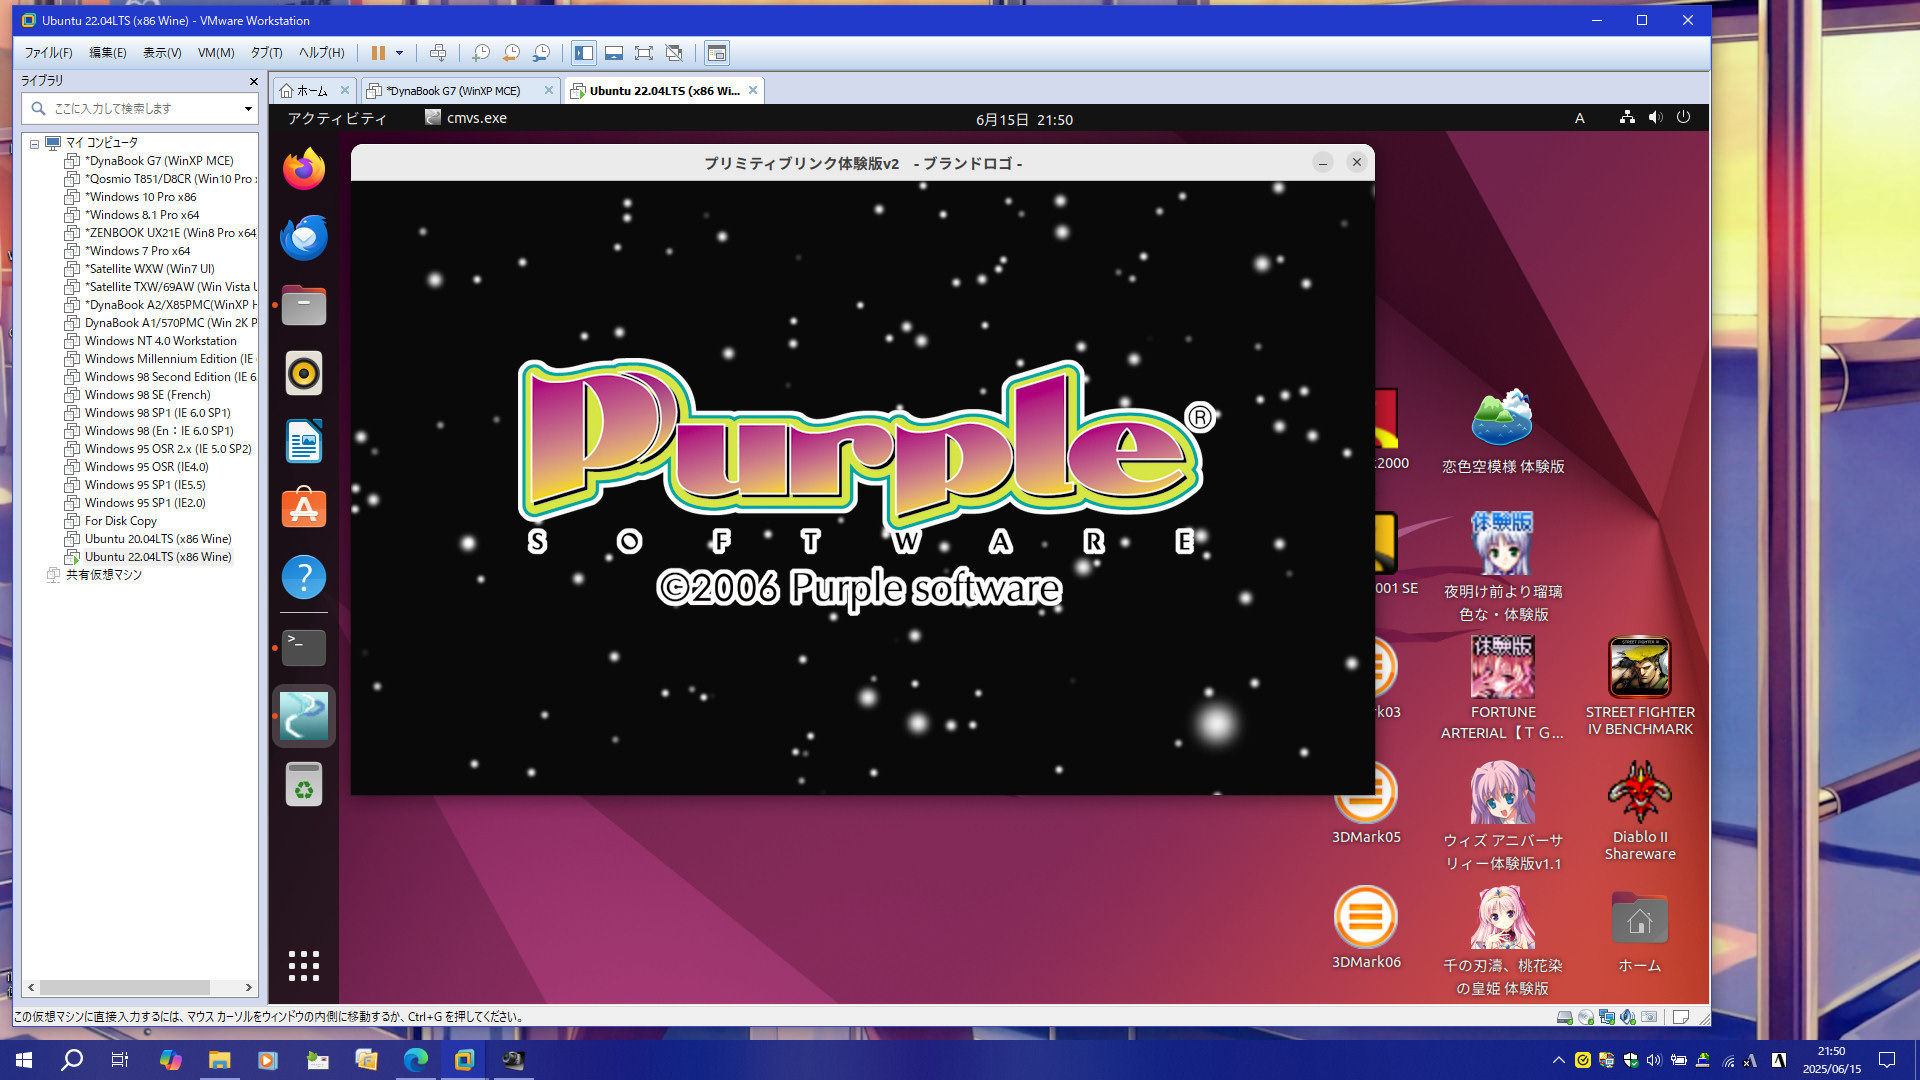Open the 表示(V) menu
Screen dimensions: 1920x1080
tap(162, 53)
